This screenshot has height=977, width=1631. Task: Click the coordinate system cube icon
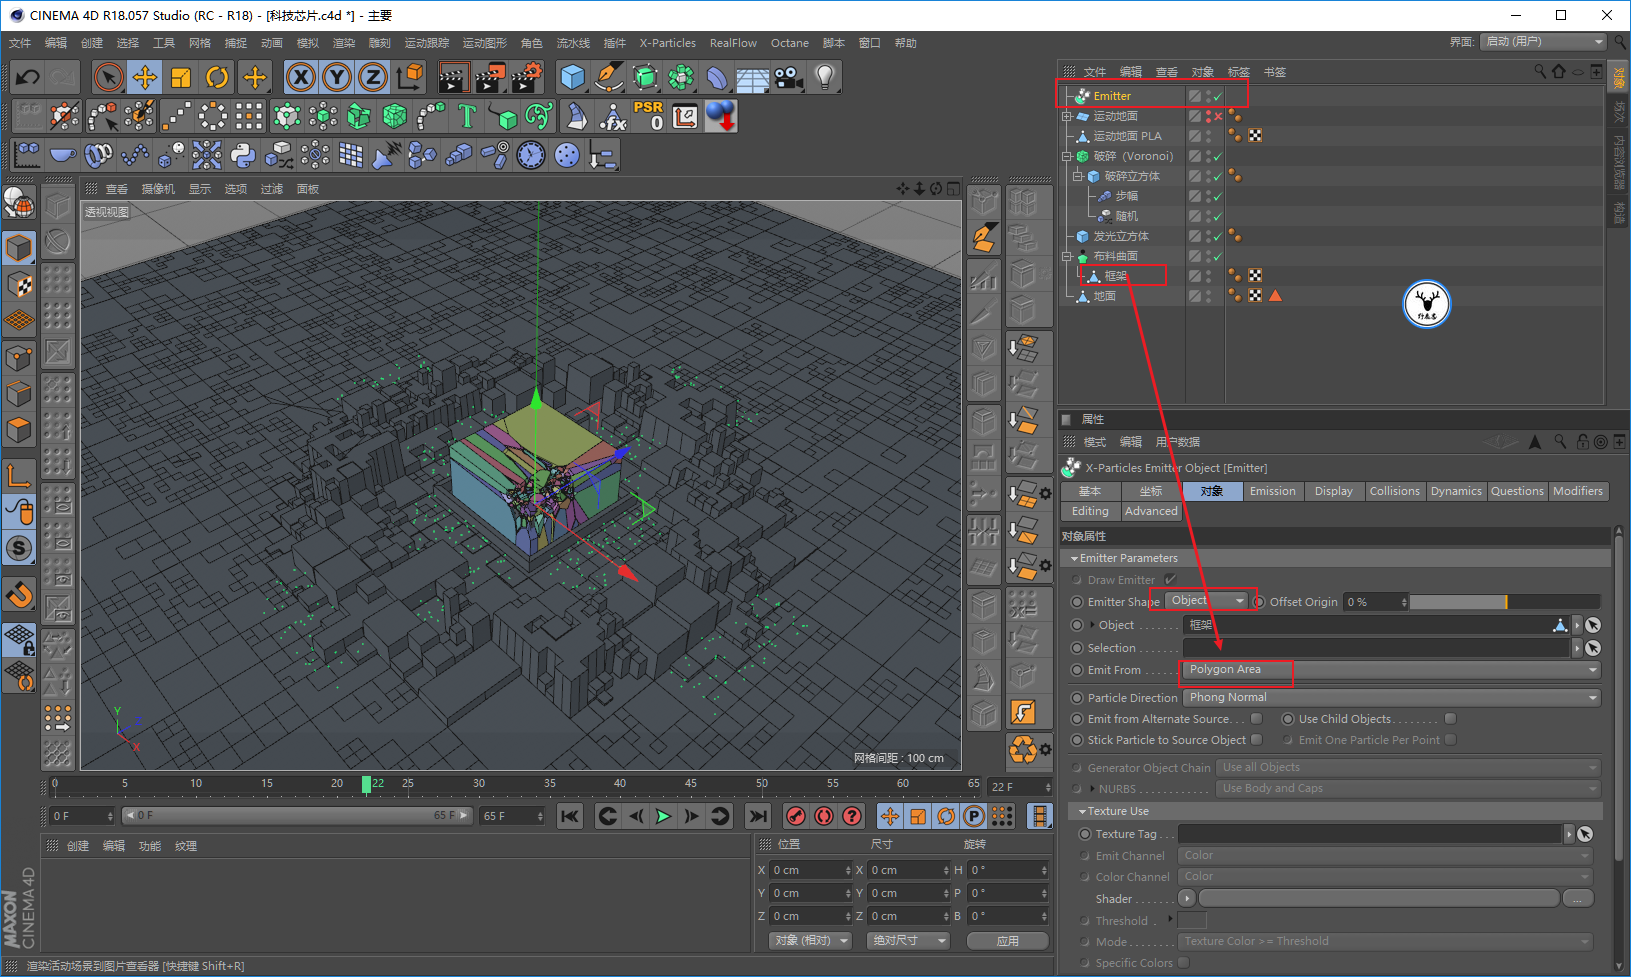409,77
